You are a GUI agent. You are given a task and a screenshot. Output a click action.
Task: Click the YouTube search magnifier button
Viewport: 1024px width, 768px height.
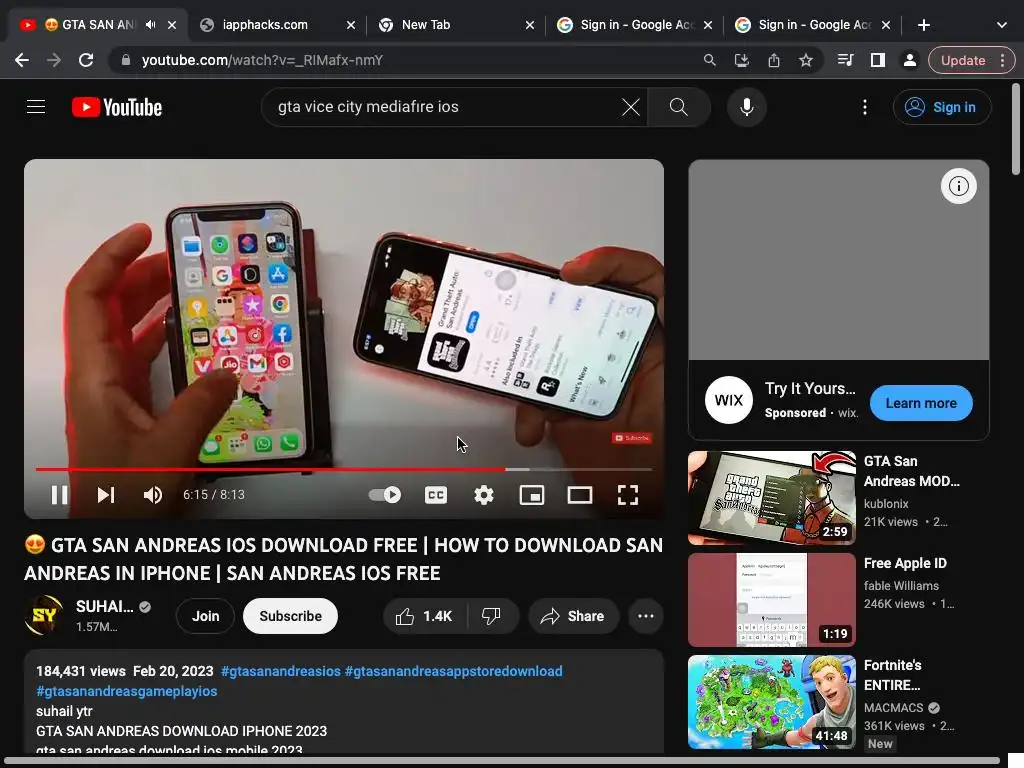coord(679,107)
